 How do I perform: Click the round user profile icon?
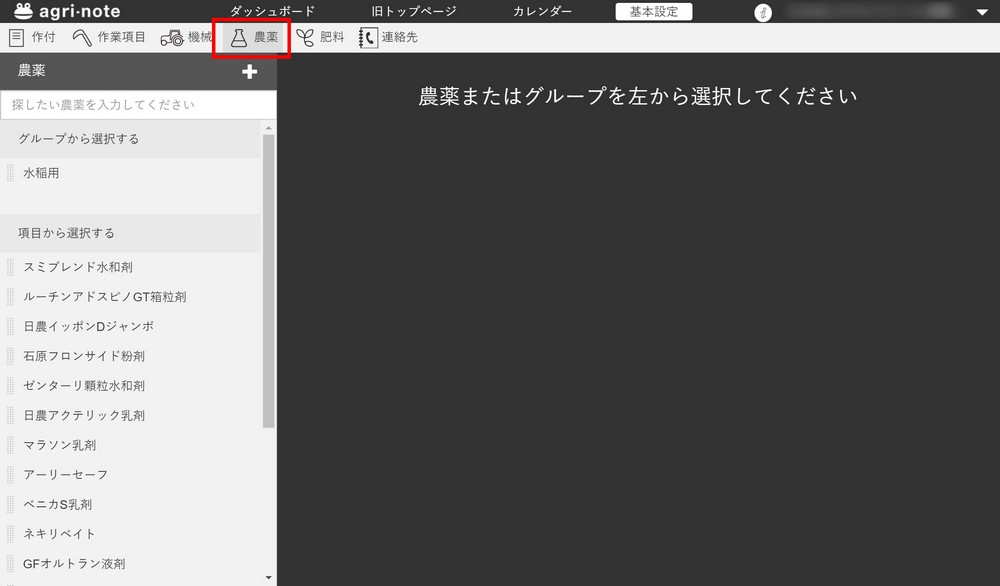[763, 12]
